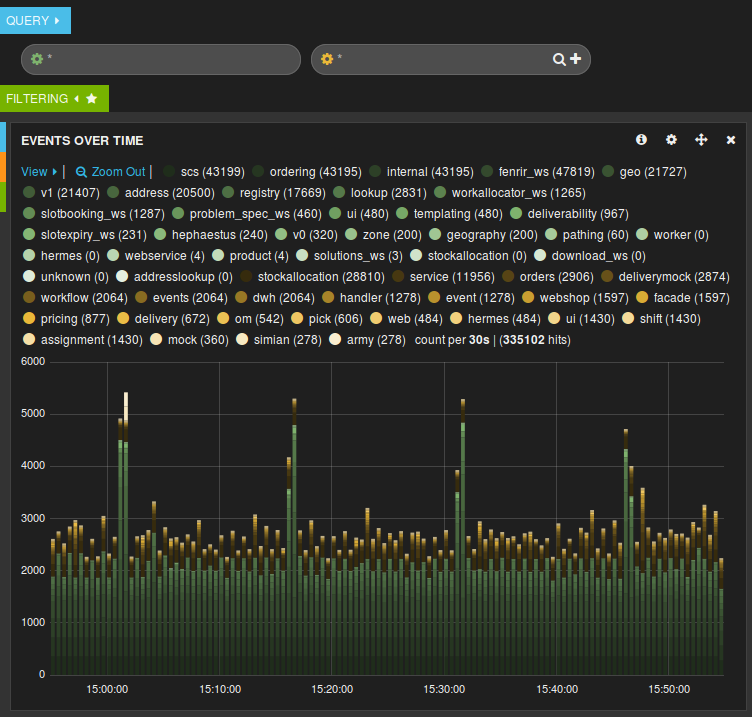Screen dimensions: 752x717
Task: Click the addresslookup (0) legend label
Action: click(183, 277)
